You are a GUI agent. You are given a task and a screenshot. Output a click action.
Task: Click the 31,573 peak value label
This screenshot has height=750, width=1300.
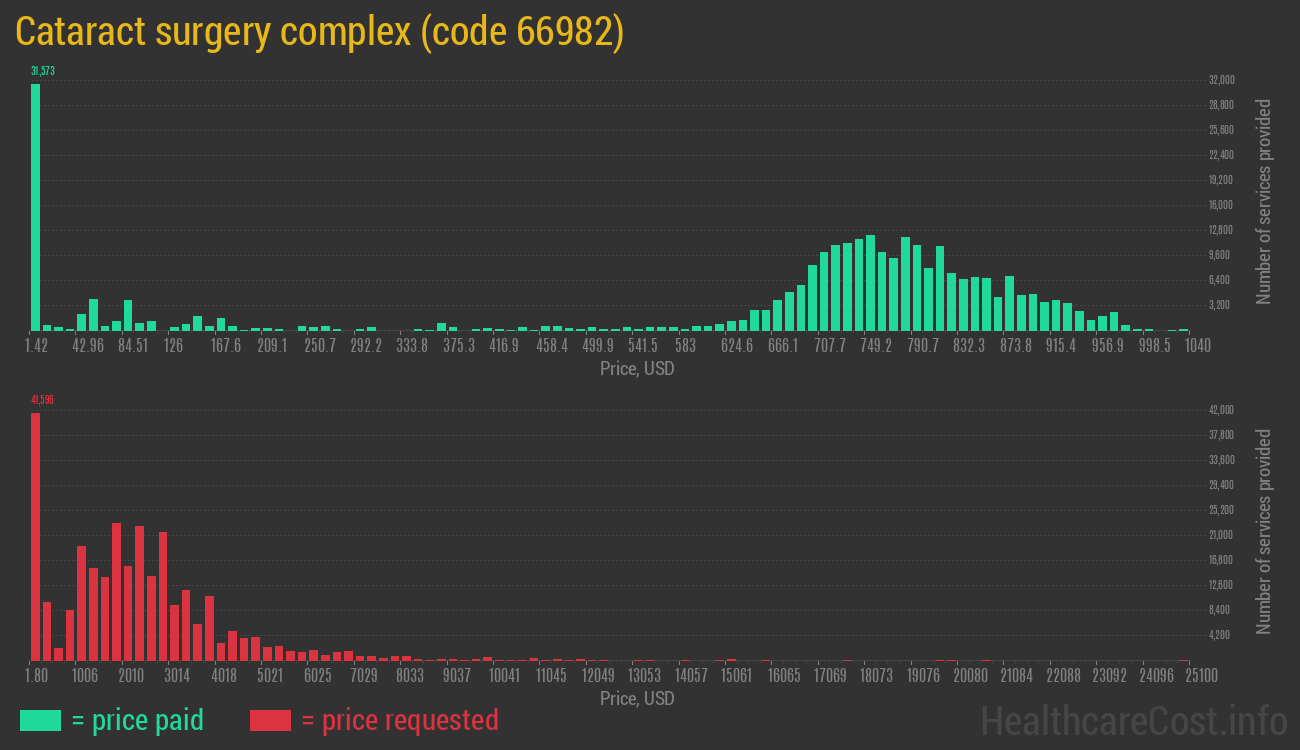coord(42,71)
